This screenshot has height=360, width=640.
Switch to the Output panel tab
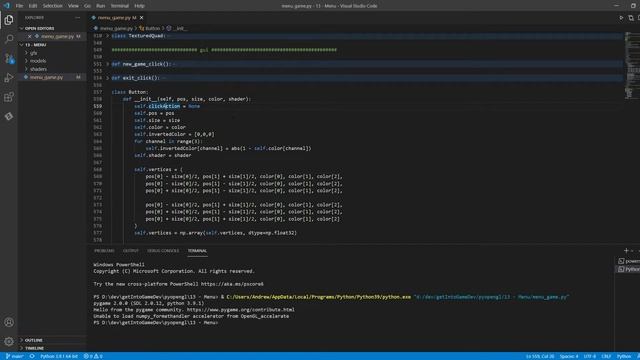pos(131,251)
